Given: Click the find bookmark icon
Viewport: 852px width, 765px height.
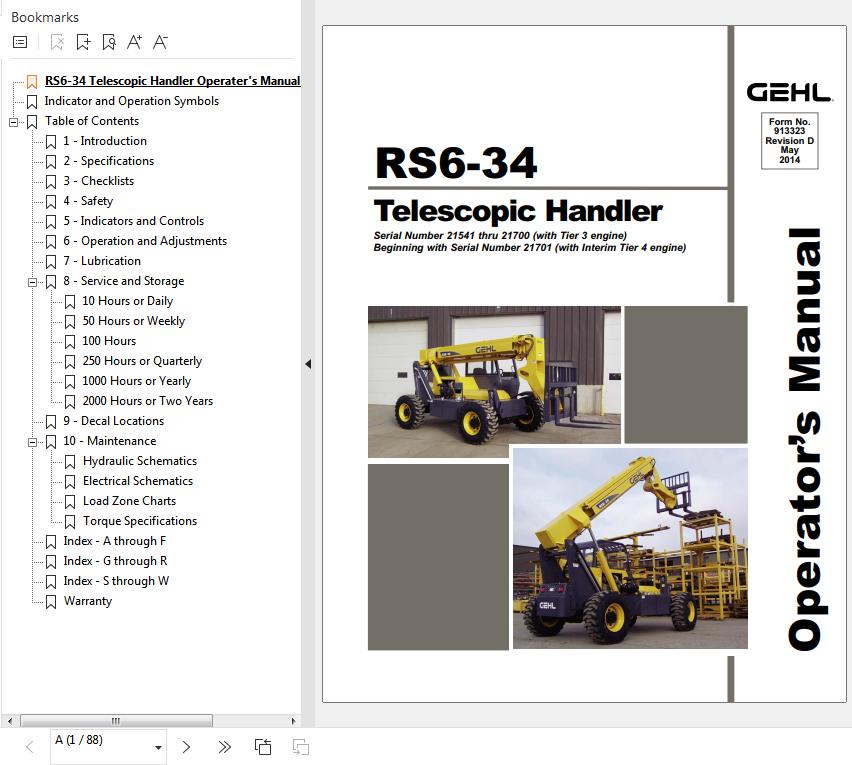Looking at the screenshot, I should click(x=109, y=42).
